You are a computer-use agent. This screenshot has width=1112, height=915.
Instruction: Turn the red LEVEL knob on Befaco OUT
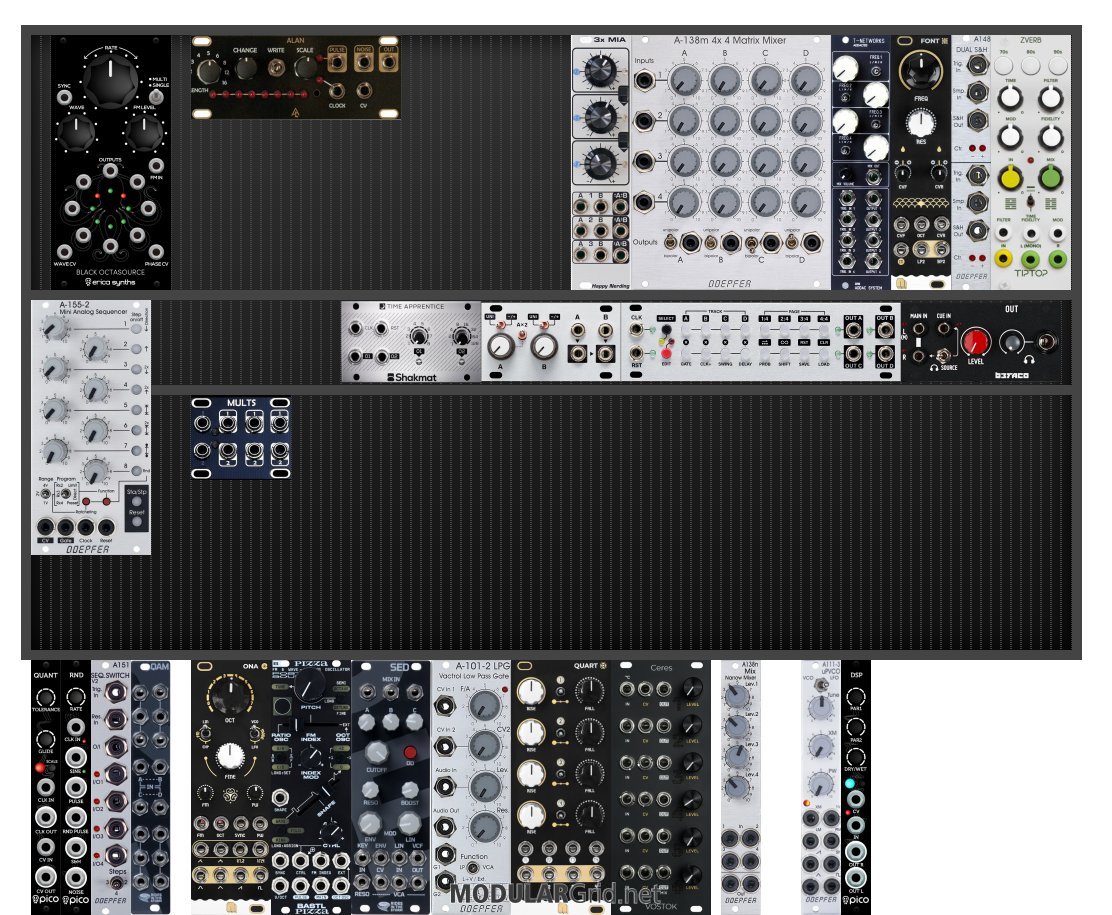pos(976,342)
